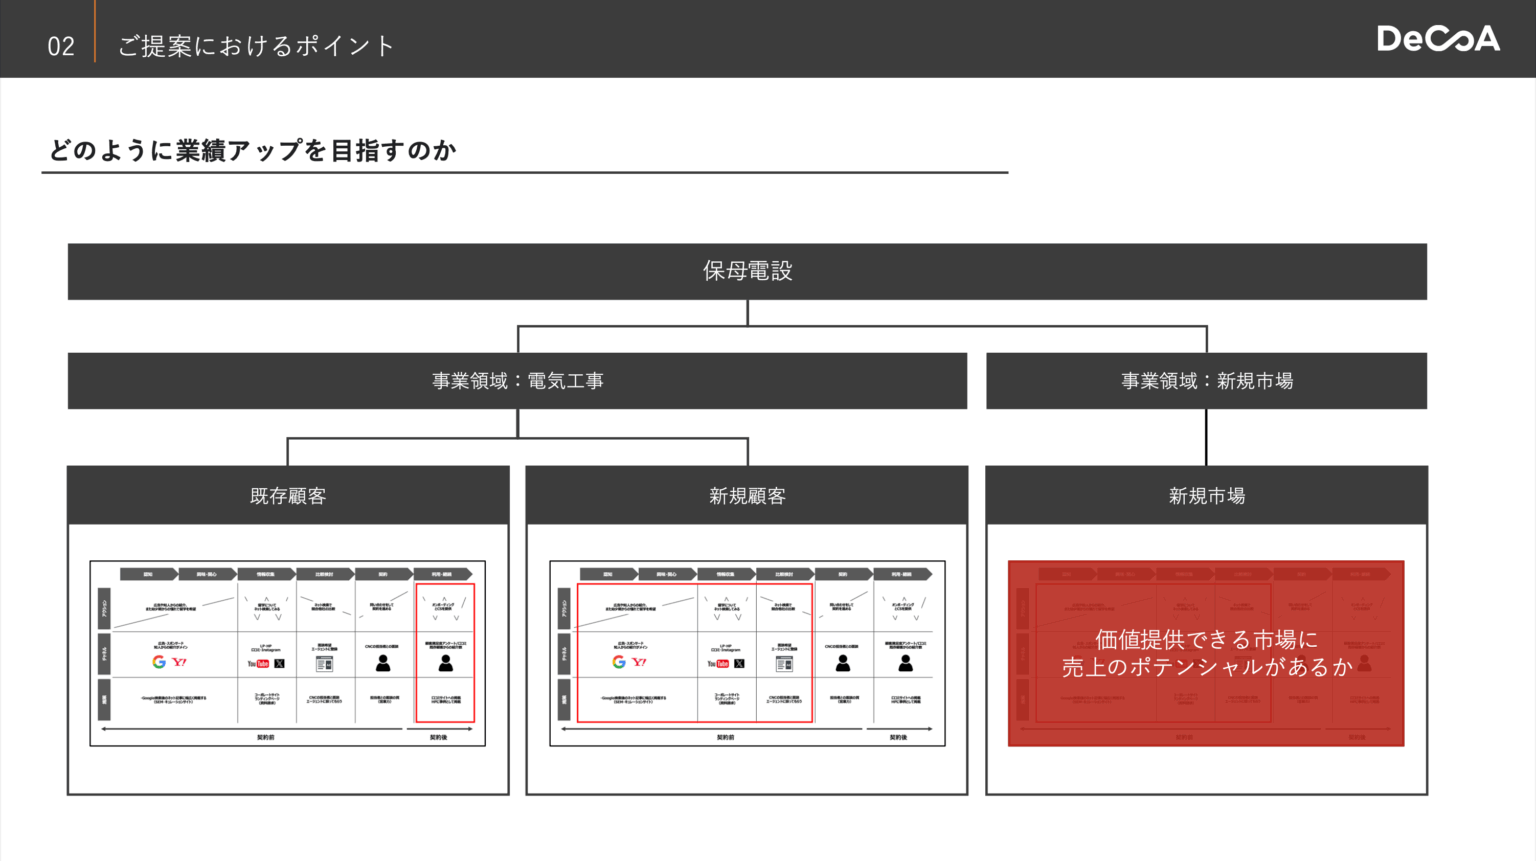Viewport: 1536px width, 861px height.
Task: Select the 価値提供できる市場に text in 新規市場
Action: coord(1206,640)
